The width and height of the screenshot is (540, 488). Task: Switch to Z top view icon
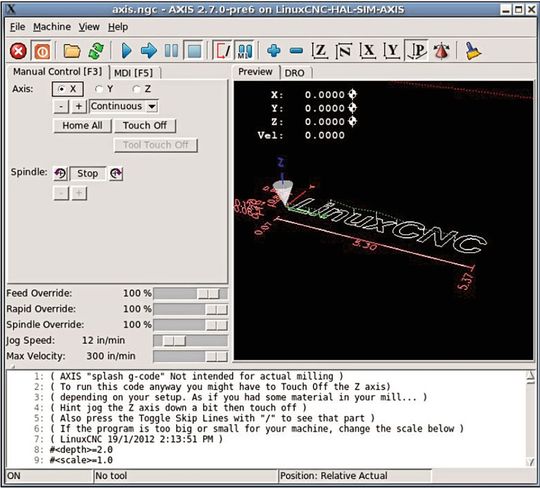tap(320, 51)
